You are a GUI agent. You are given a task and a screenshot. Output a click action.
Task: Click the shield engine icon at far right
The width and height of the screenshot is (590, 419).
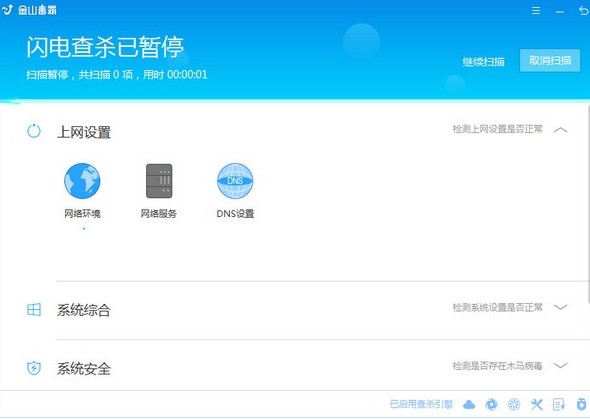click(582, 404)
